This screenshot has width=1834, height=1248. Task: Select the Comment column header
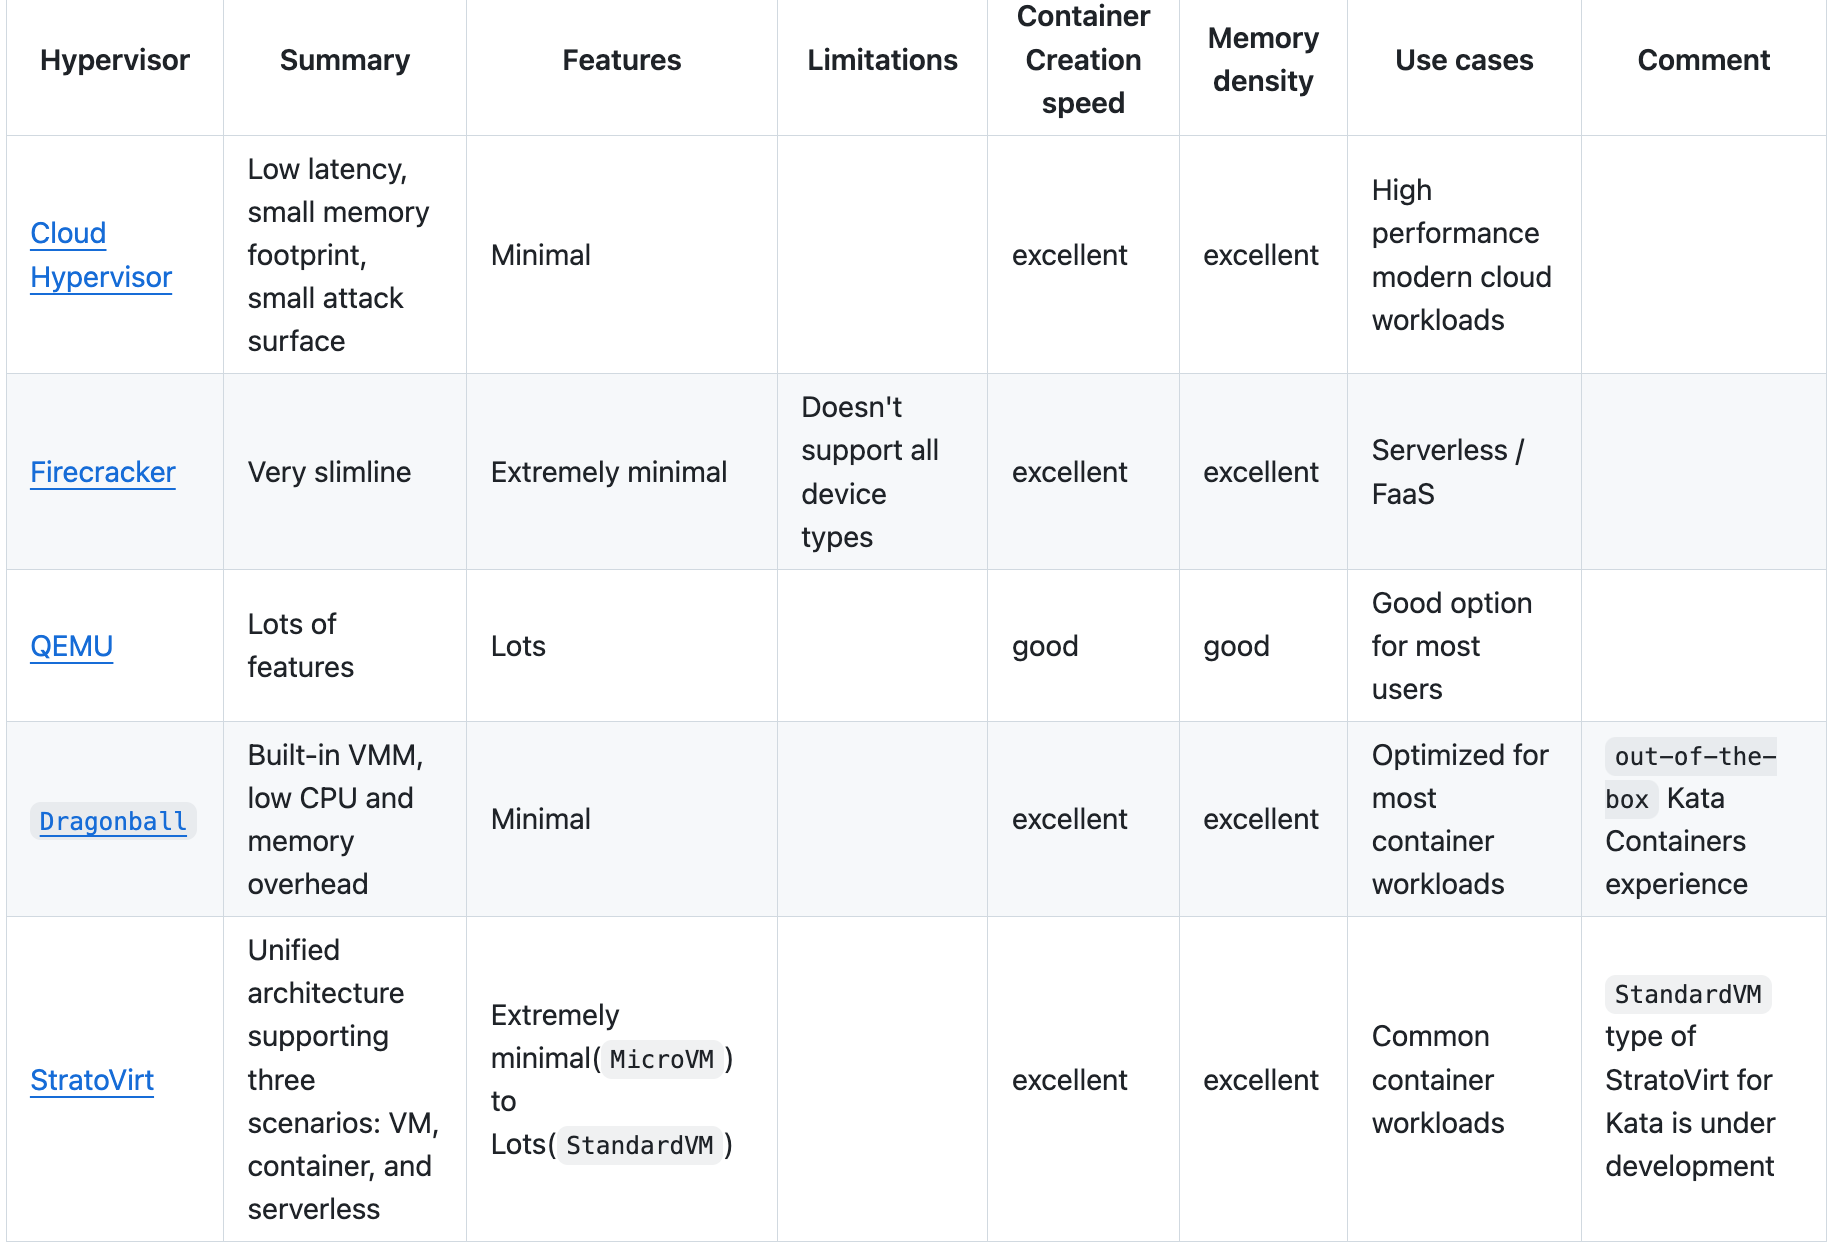click(1704, 60)
